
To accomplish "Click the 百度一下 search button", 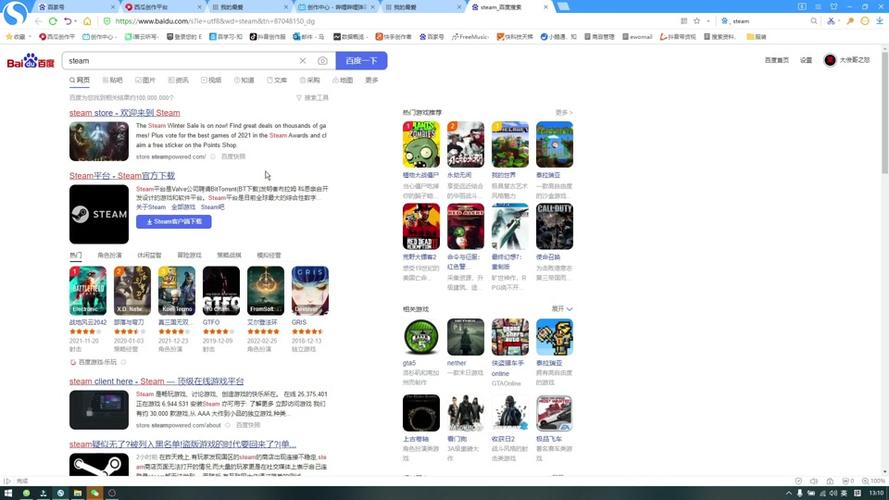I will (362, 61).
